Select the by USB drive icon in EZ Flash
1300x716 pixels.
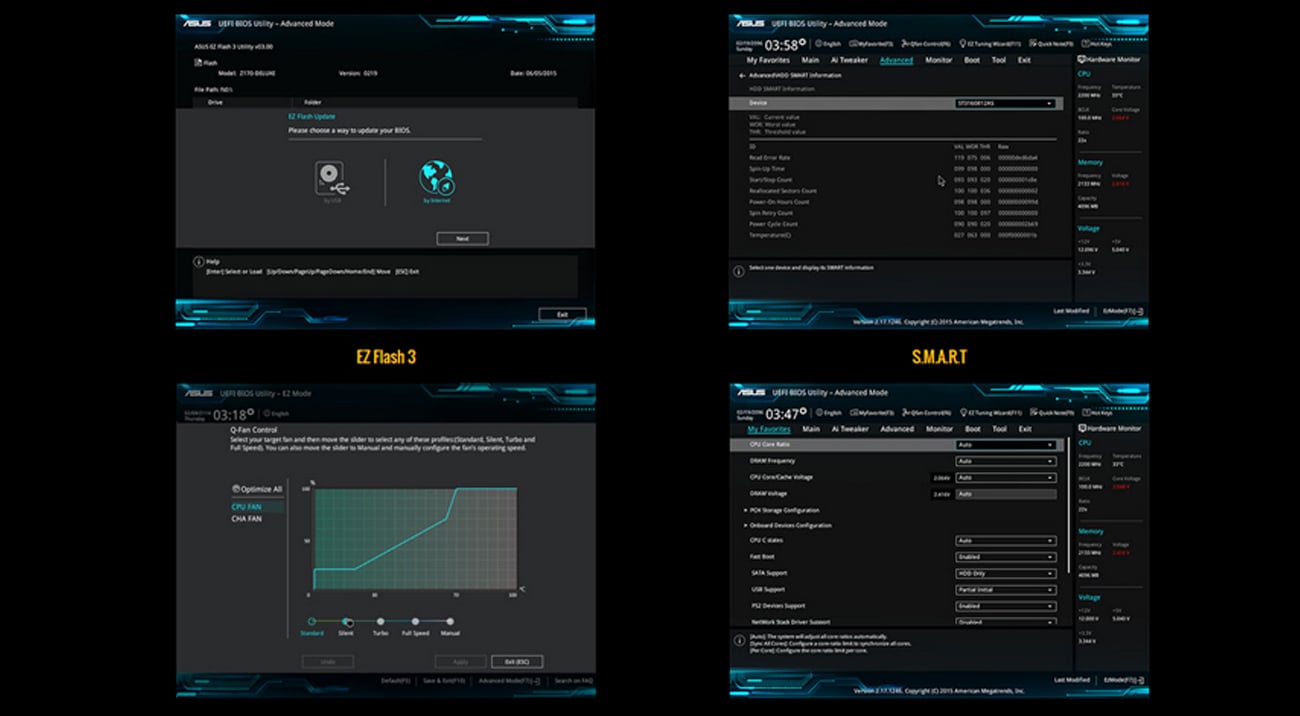(x=331, y=178)
